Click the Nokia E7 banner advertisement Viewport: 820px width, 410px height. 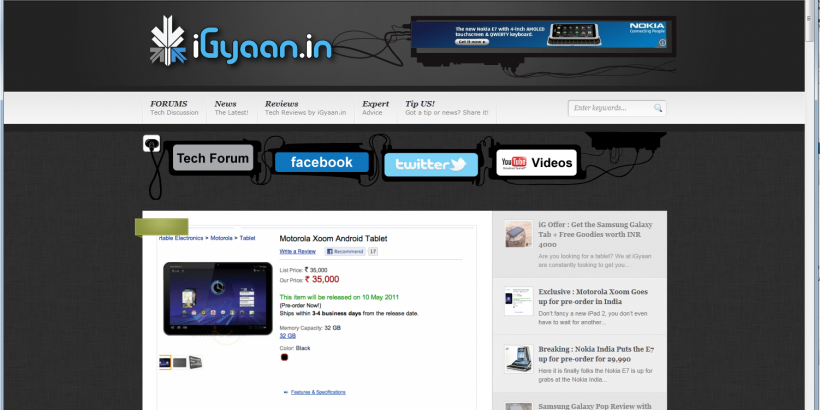541,33
